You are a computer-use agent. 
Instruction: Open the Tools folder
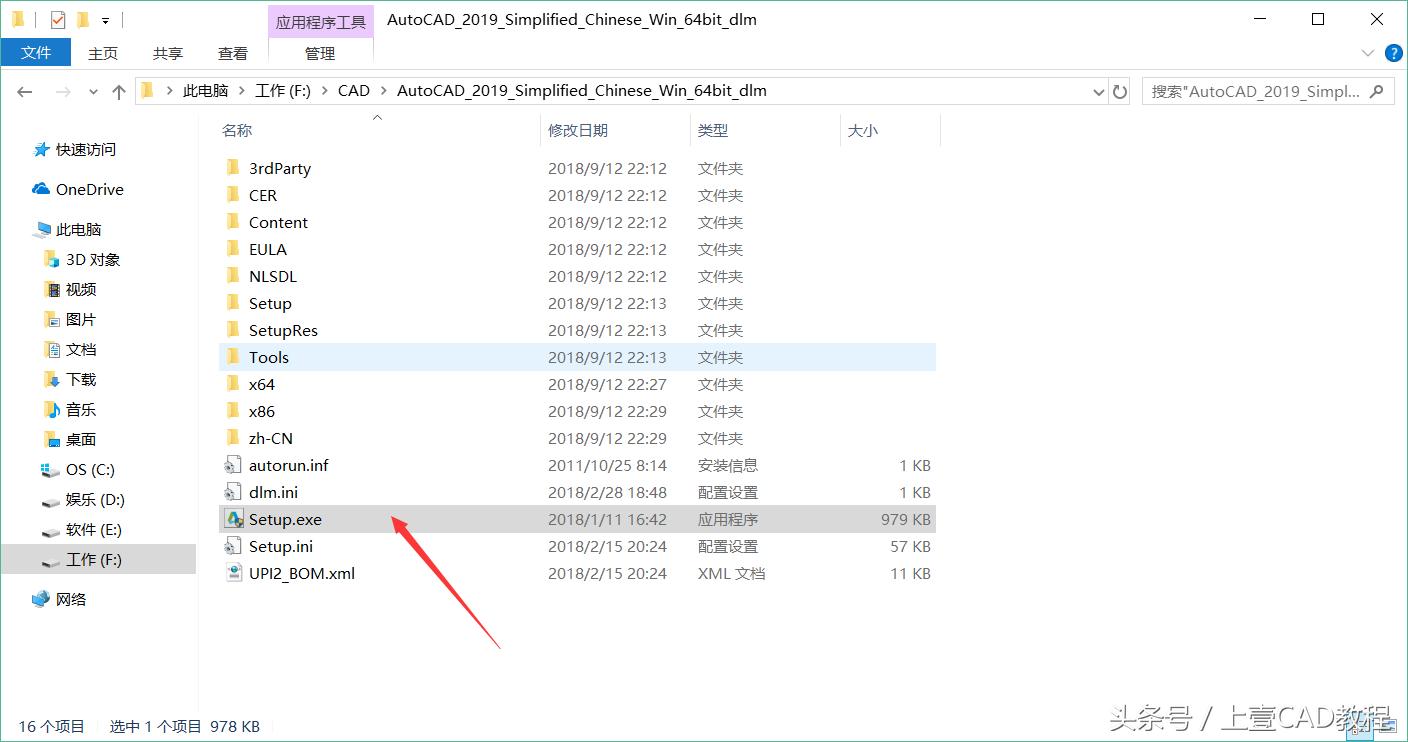click(x=269, y=357)
